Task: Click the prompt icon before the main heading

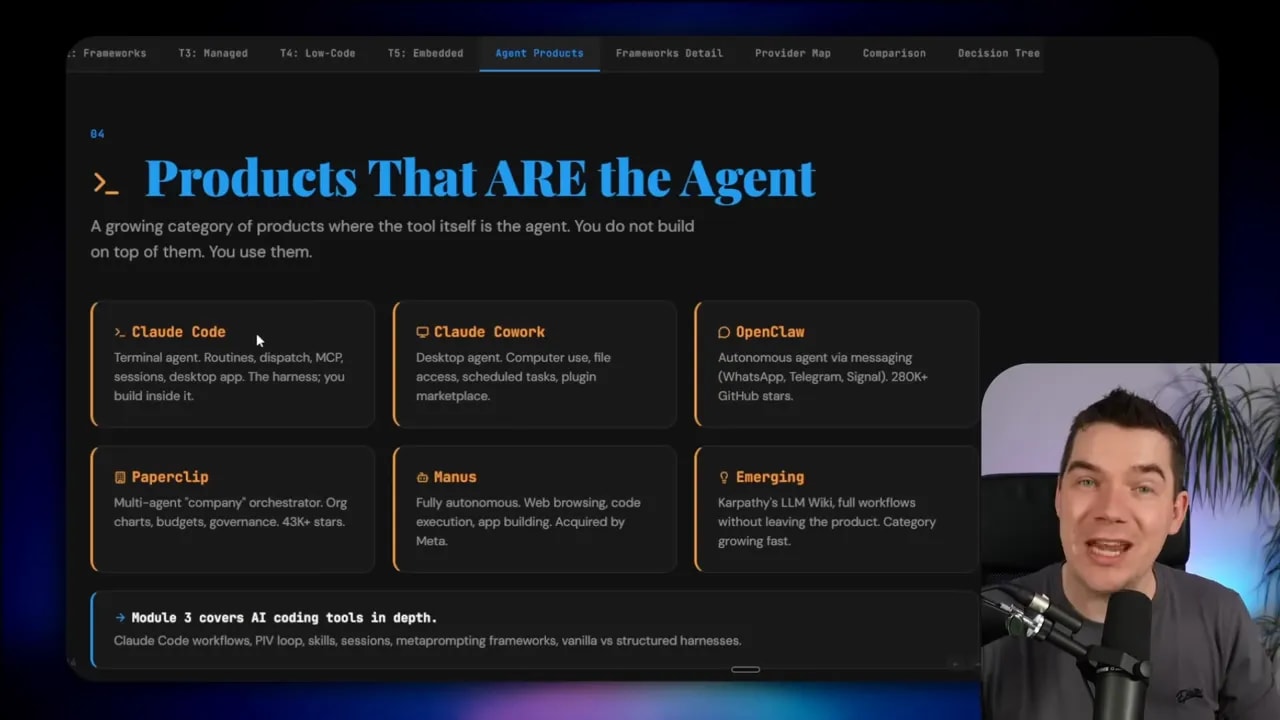Action: [106, 182]
